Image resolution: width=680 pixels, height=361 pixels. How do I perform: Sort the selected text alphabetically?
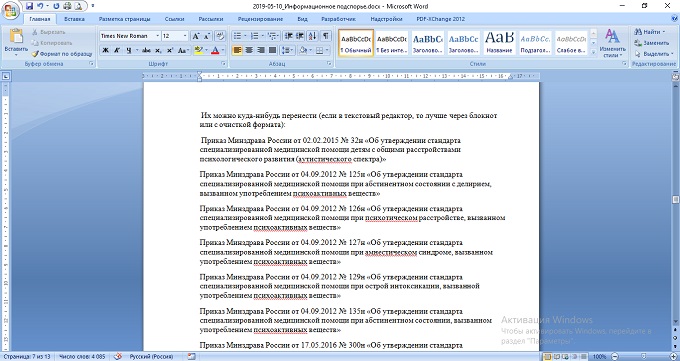(312, 36)
